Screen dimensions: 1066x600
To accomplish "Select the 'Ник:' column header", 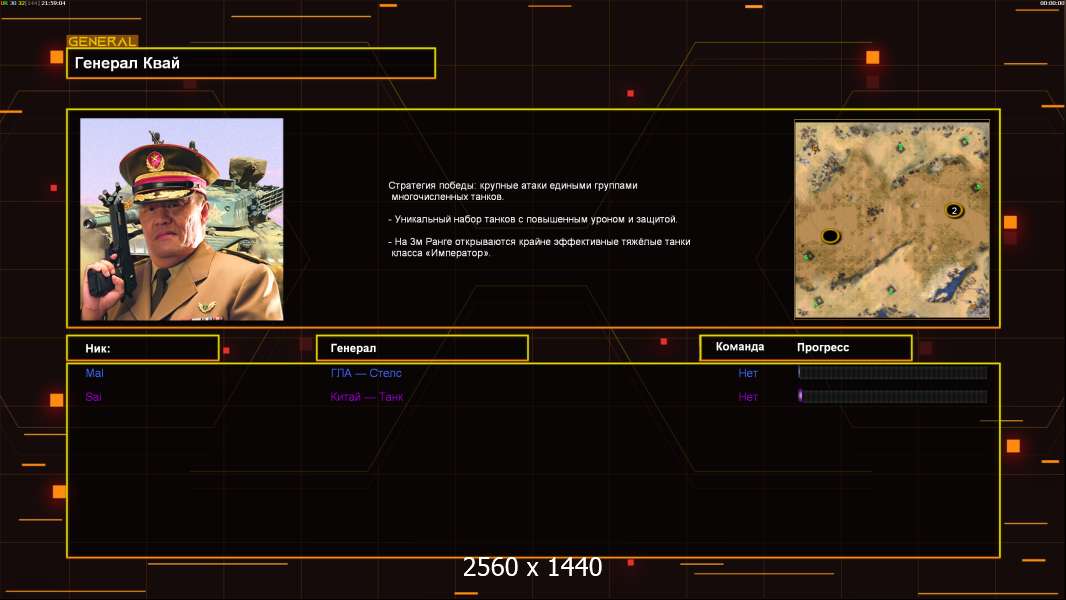I will (142, 348).
